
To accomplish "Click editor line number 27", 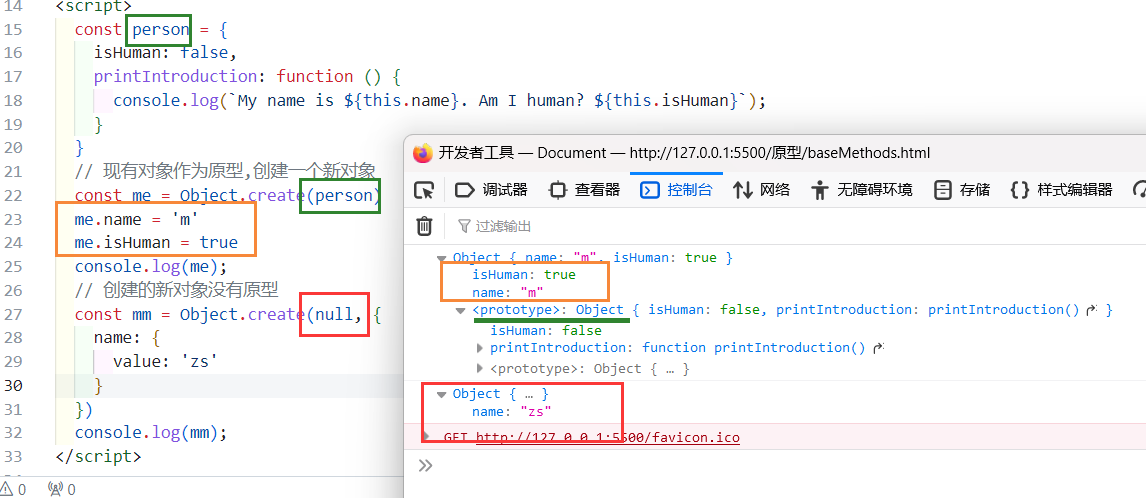I will 12,314.
